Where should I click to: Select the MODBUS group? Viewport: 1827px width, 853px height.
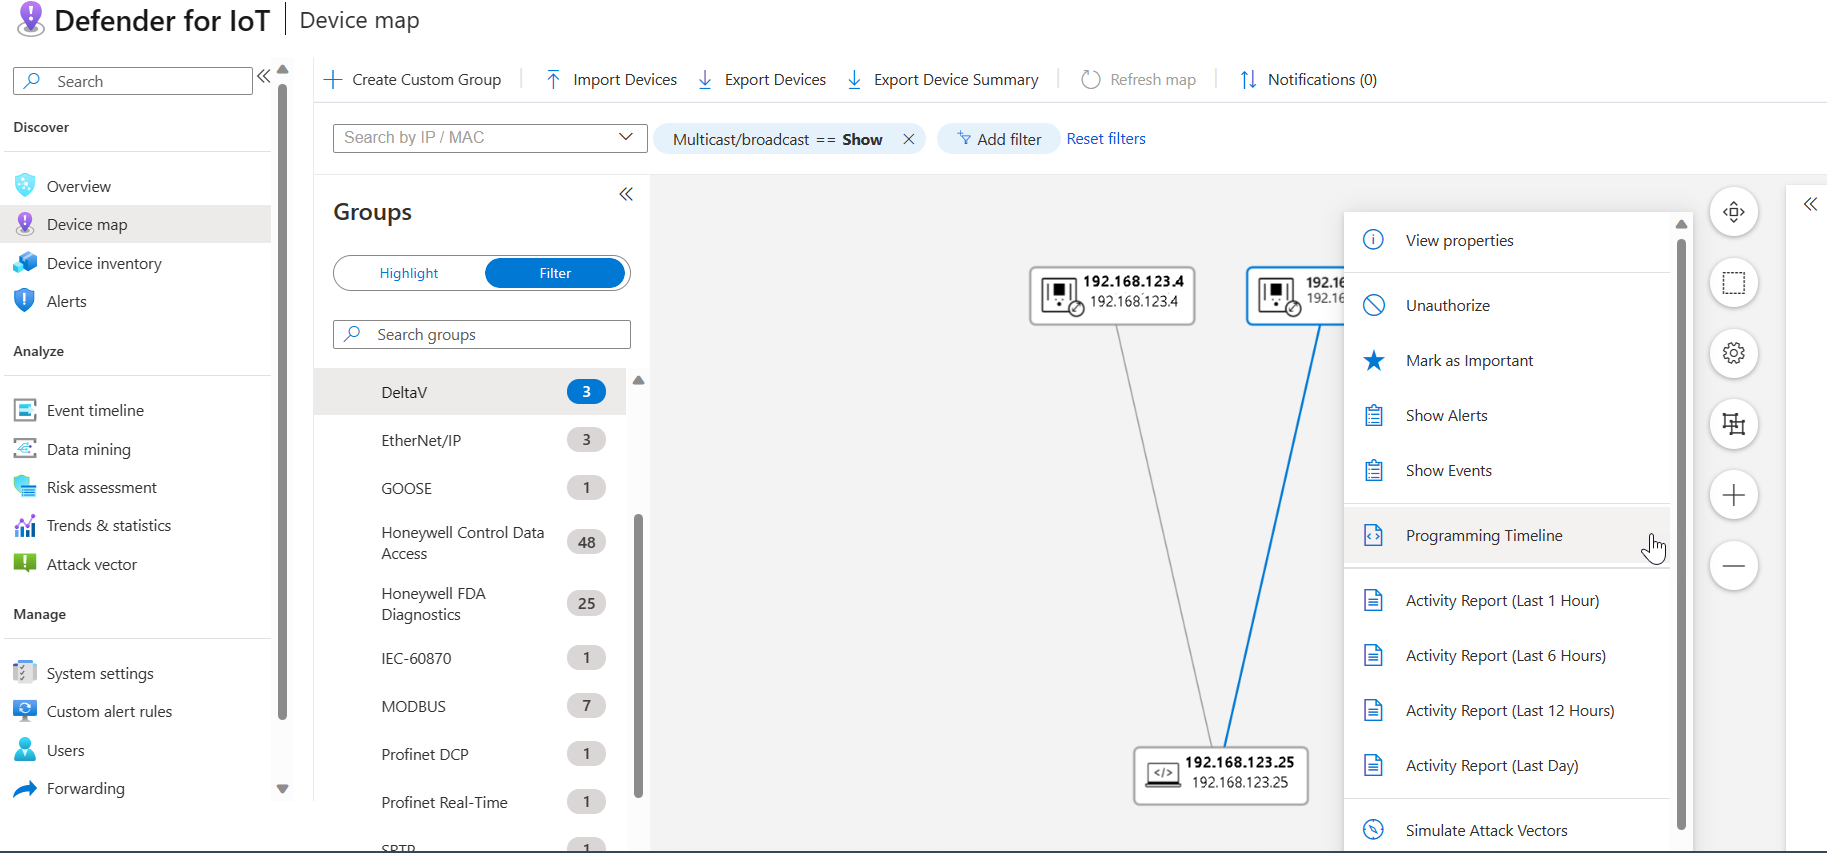tap(470, 706)
